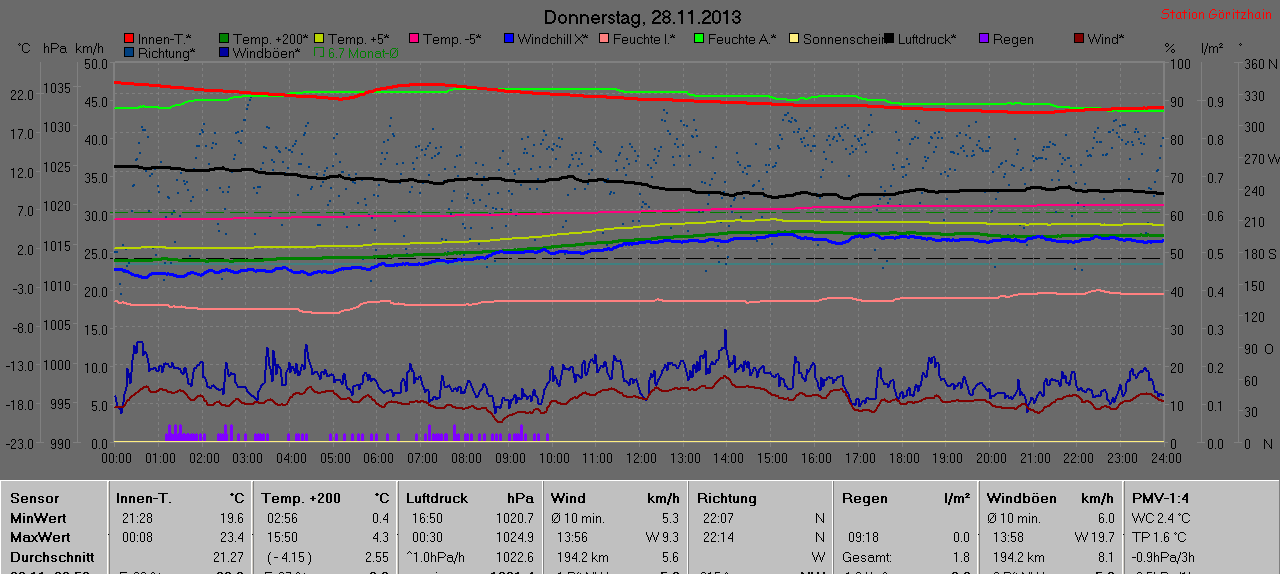The image size is (1280, 574).
Task: Click the olive Temp. +5 legend swatch
Action: (x=320, y=39)
